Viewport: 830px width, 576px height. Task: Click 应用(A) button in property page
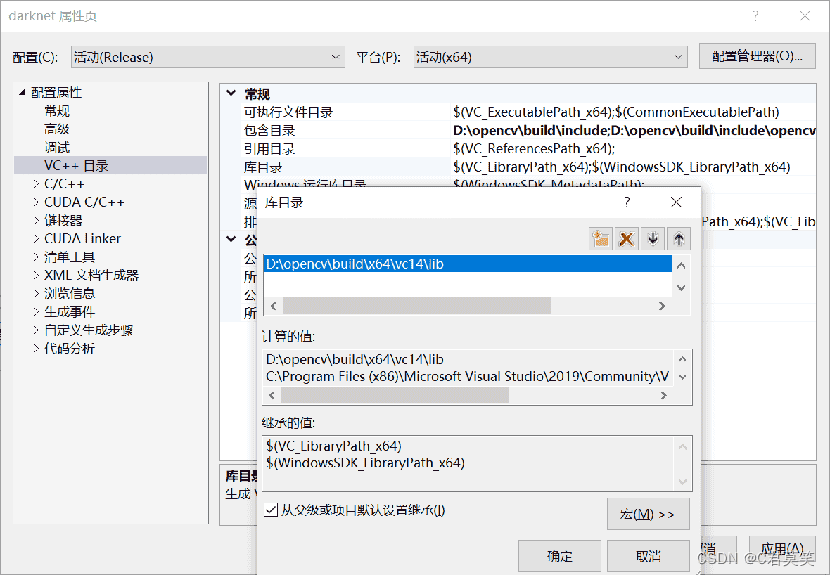pyautogui.click(x=782, y=548)
